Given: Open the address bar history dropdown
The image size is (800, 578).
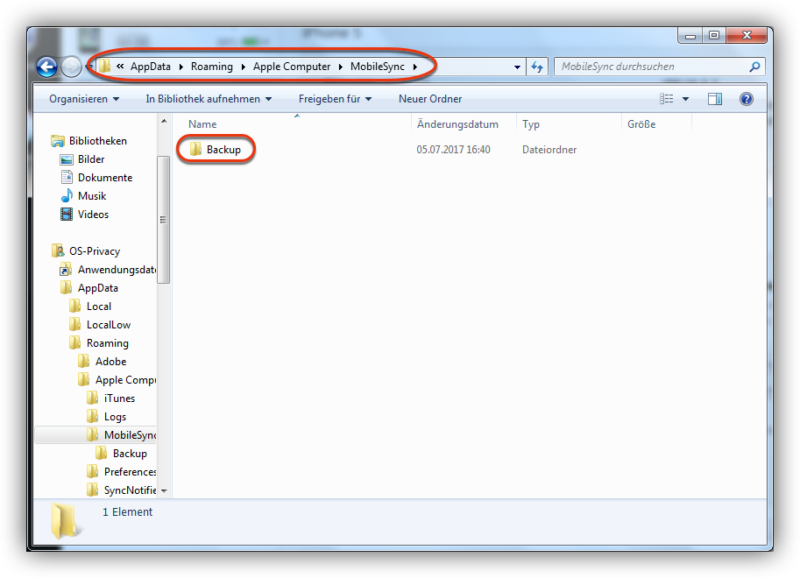Looking at the screenshot, I should click(517, 67).
